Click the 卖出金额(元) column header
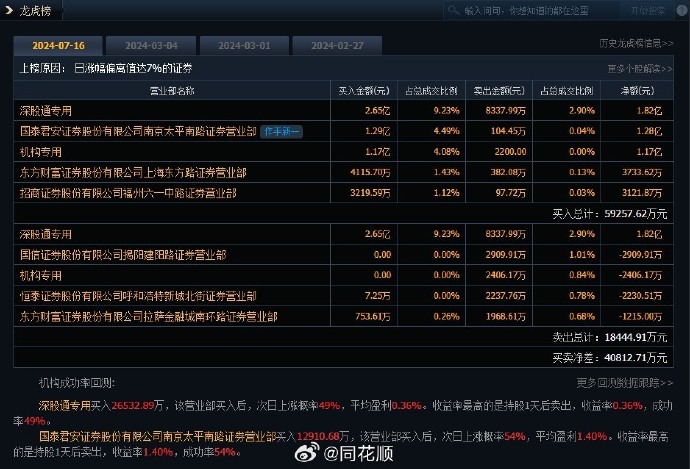 (499, 91)
